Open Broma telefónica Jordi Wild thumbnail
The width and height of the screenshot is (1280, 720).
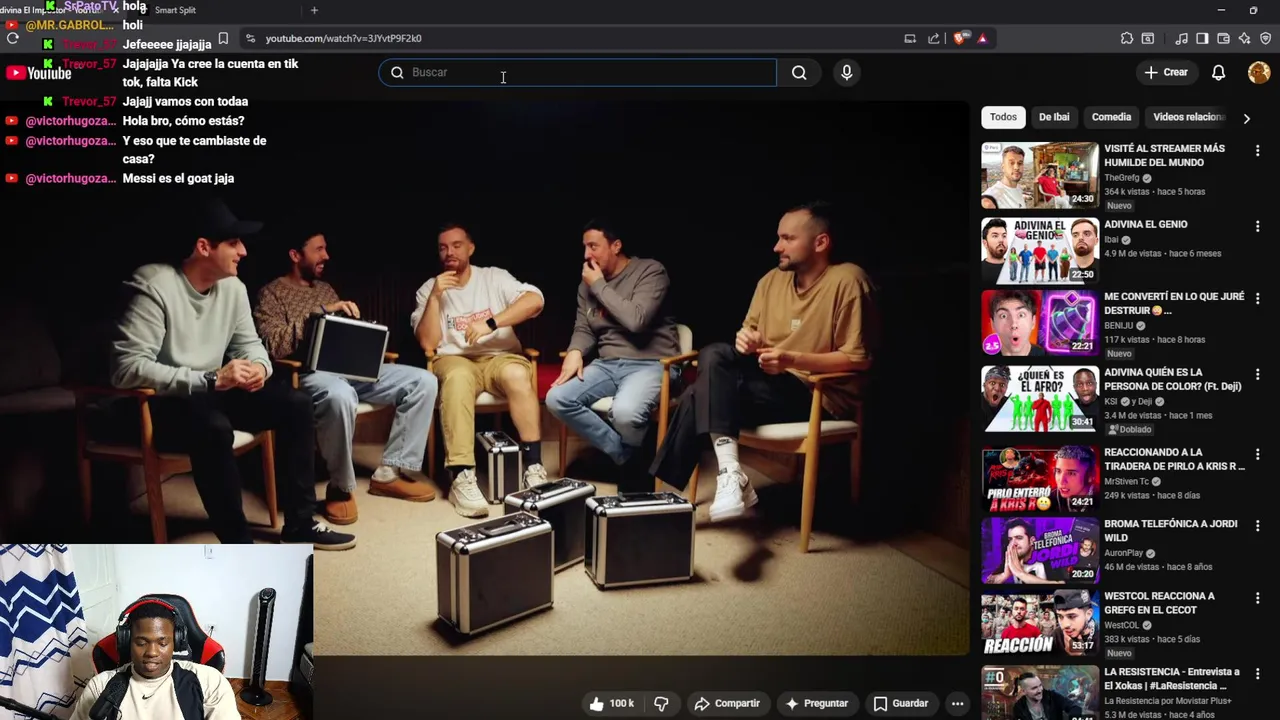1040,550
